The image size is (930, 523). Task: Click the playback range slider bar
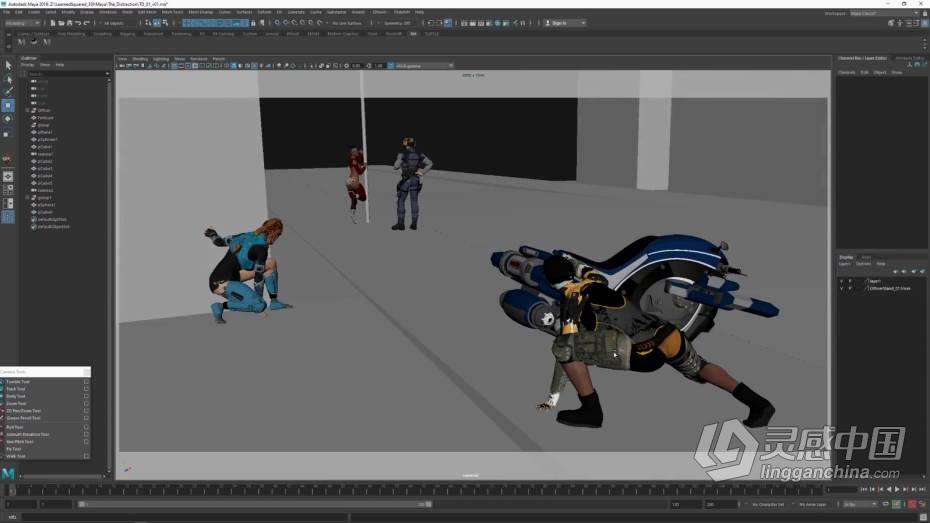point(255,504)
